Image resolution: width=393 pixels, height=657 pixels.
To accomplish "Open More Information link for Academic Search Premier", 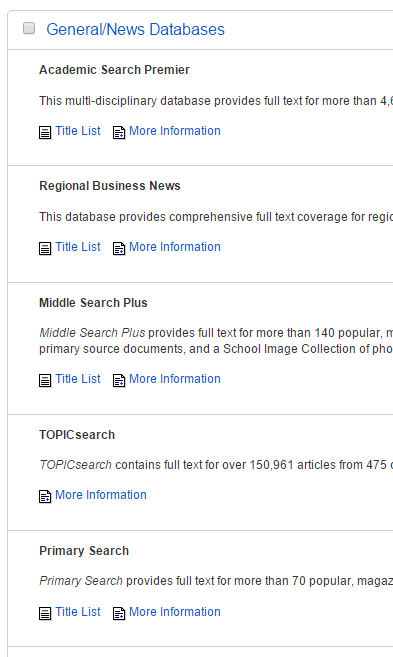I will click(x=175, y=131).
